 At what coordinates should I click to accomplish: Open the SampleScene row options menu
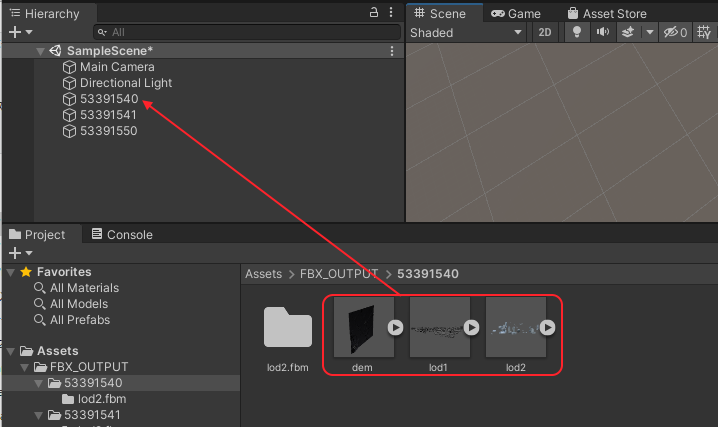click(392, 51)
